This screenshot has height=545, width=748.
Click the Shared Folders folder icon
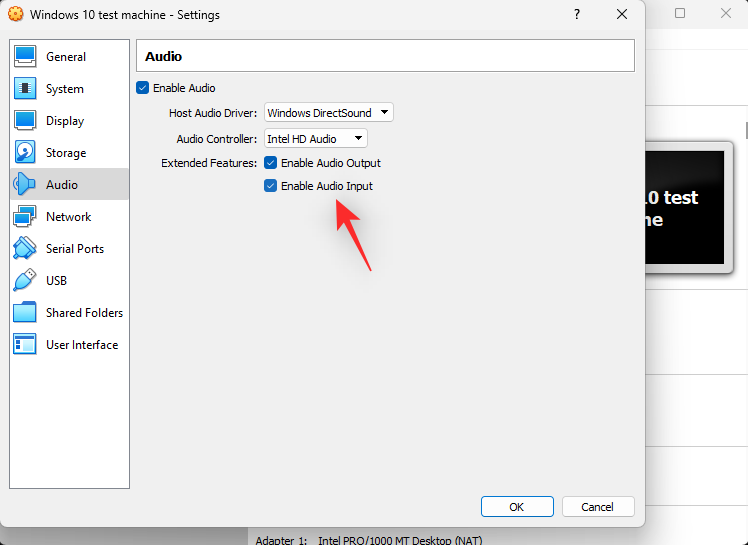(x=25, y=313)
